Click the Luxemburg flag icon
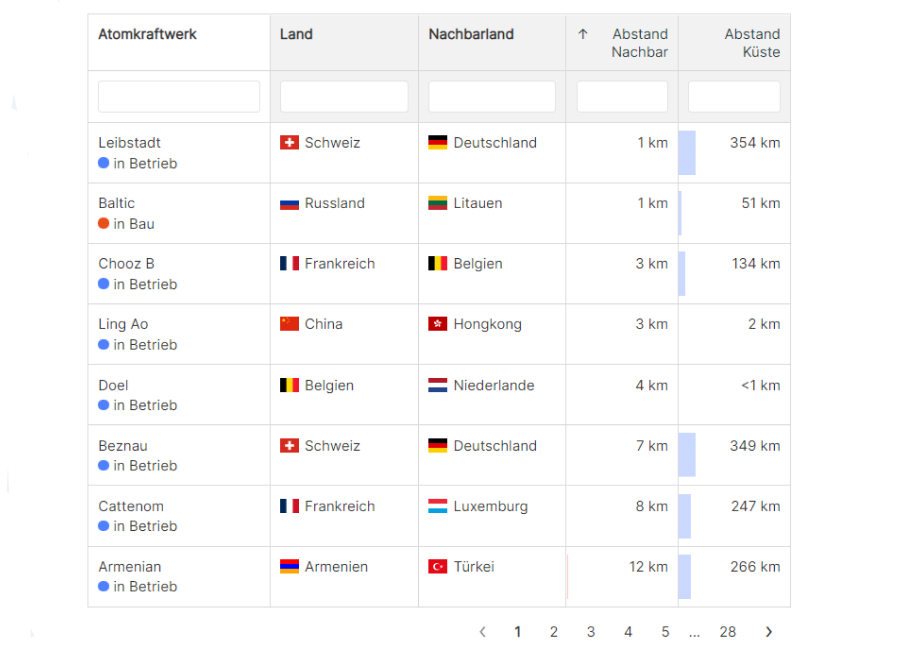Screen dimensions: 900x650 [437, 506]
